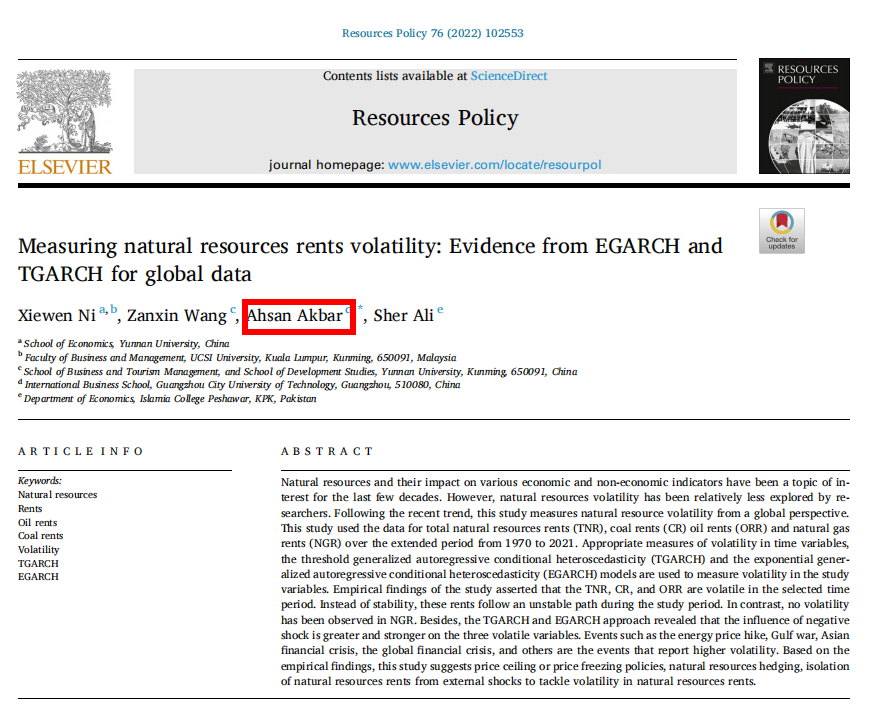Click the orange ELSEVIER wordmark

point(65,167)
